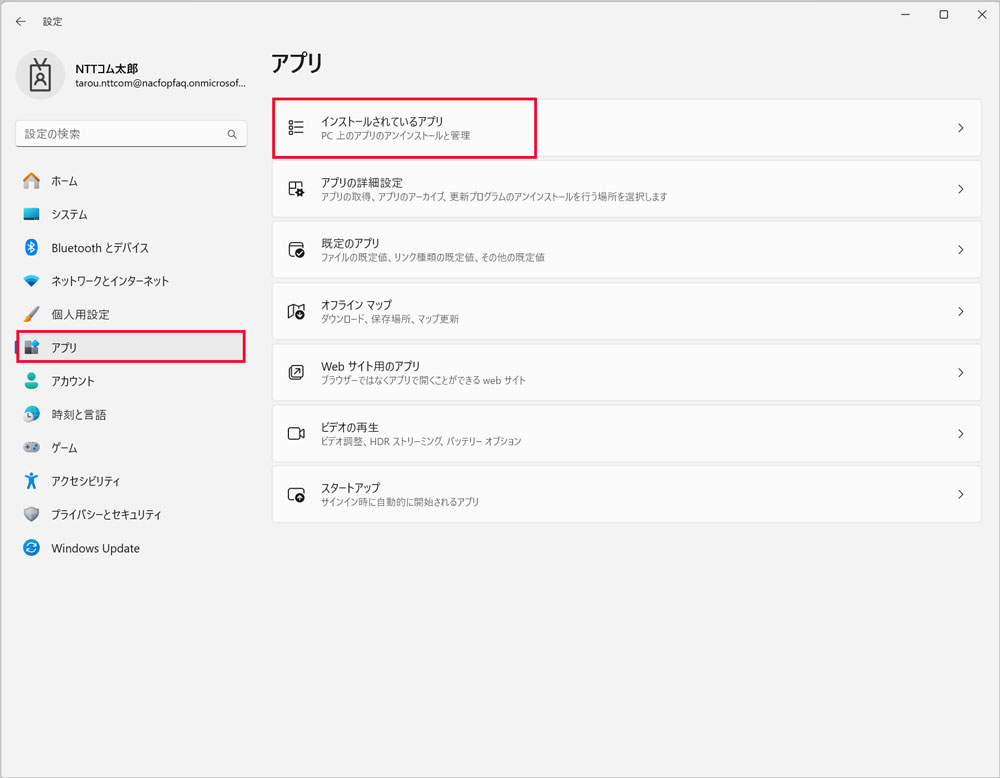This screenshot has height=778, width=1000.
Task: Go to ネットワークとインターネット settings
Action: click(x=110, y=281)
